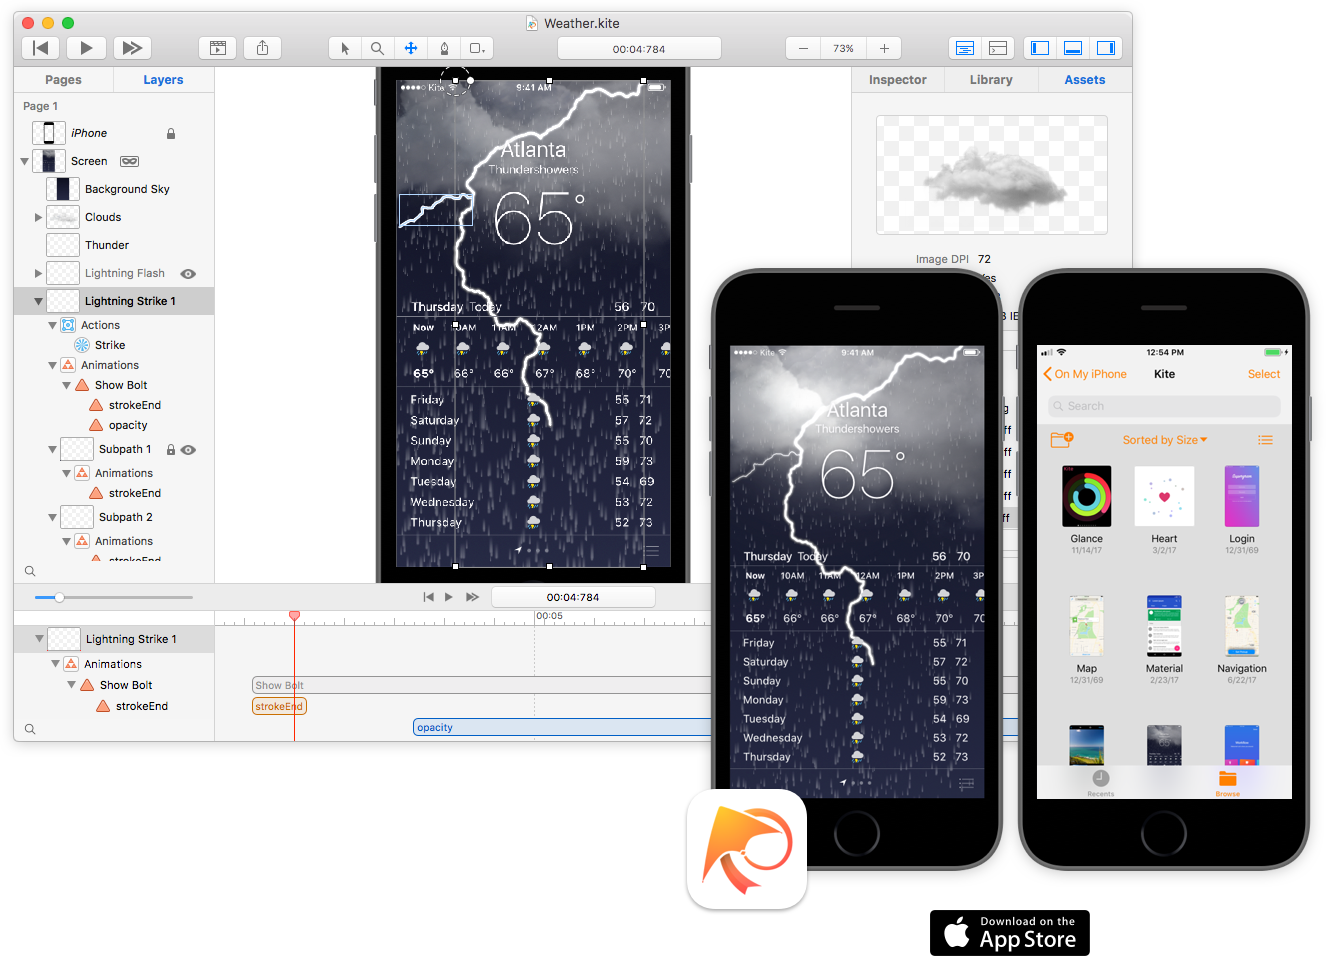The height and width of the screenshot is (956, 1326).
Task: Click the 73% zoom level field
Action: point(844,48)
